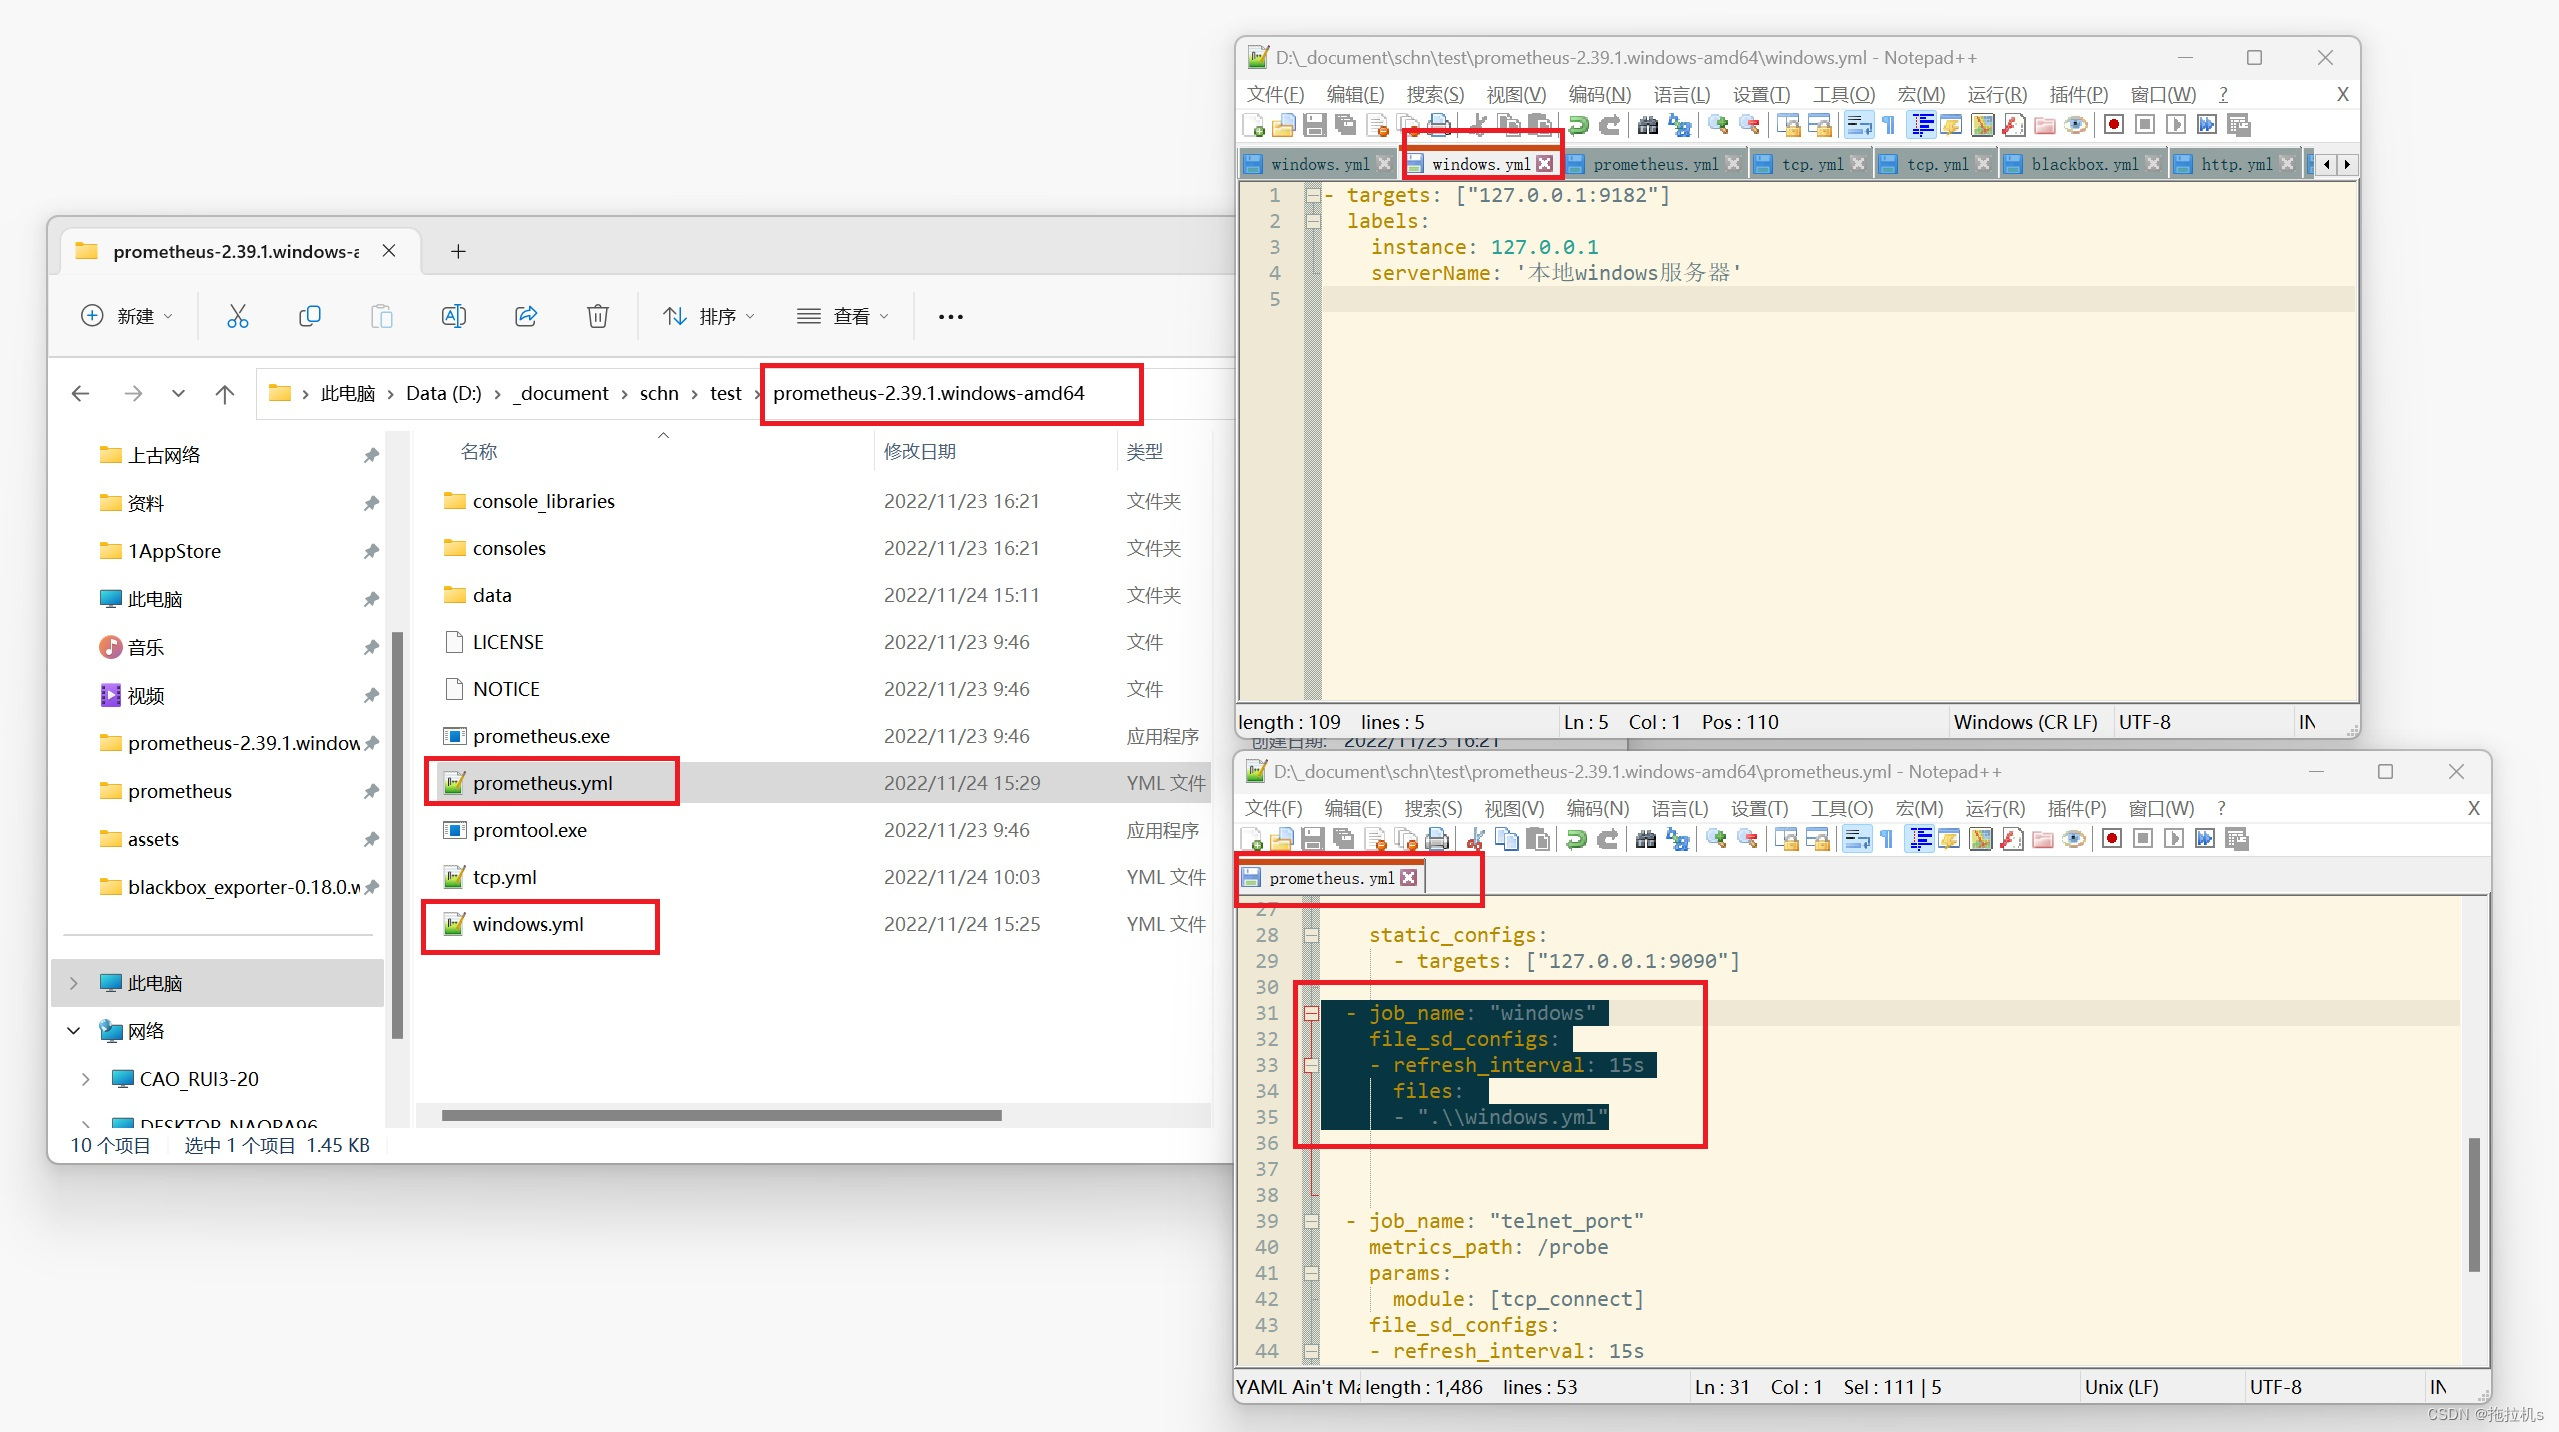Open 语言(L) menu in windows.yml Notepad++ window

tap(1681, 94)
